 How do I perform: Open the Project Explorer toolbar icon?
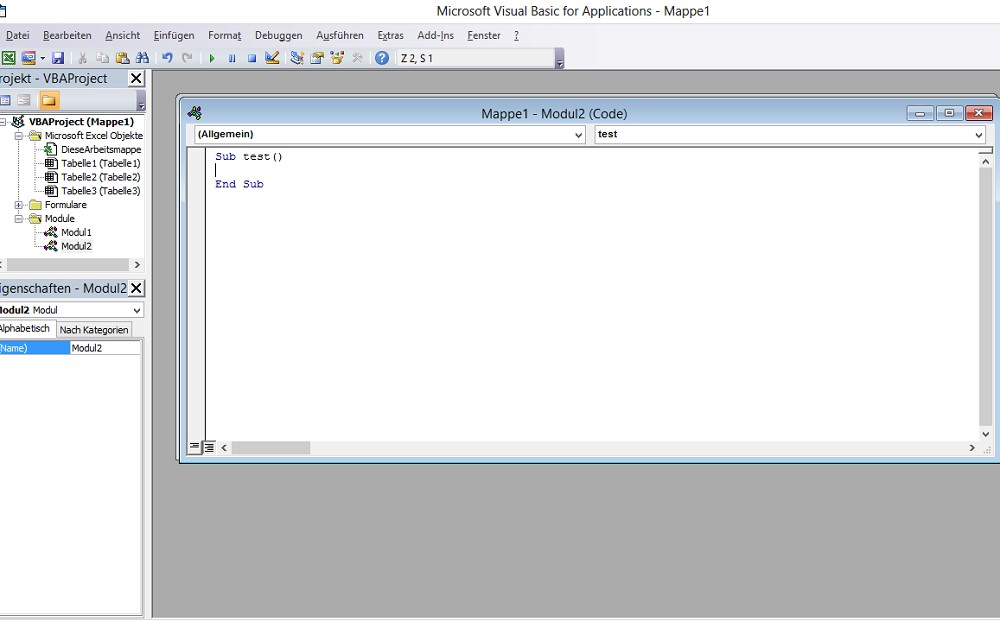pyautogui.click(x=295, y=57)
